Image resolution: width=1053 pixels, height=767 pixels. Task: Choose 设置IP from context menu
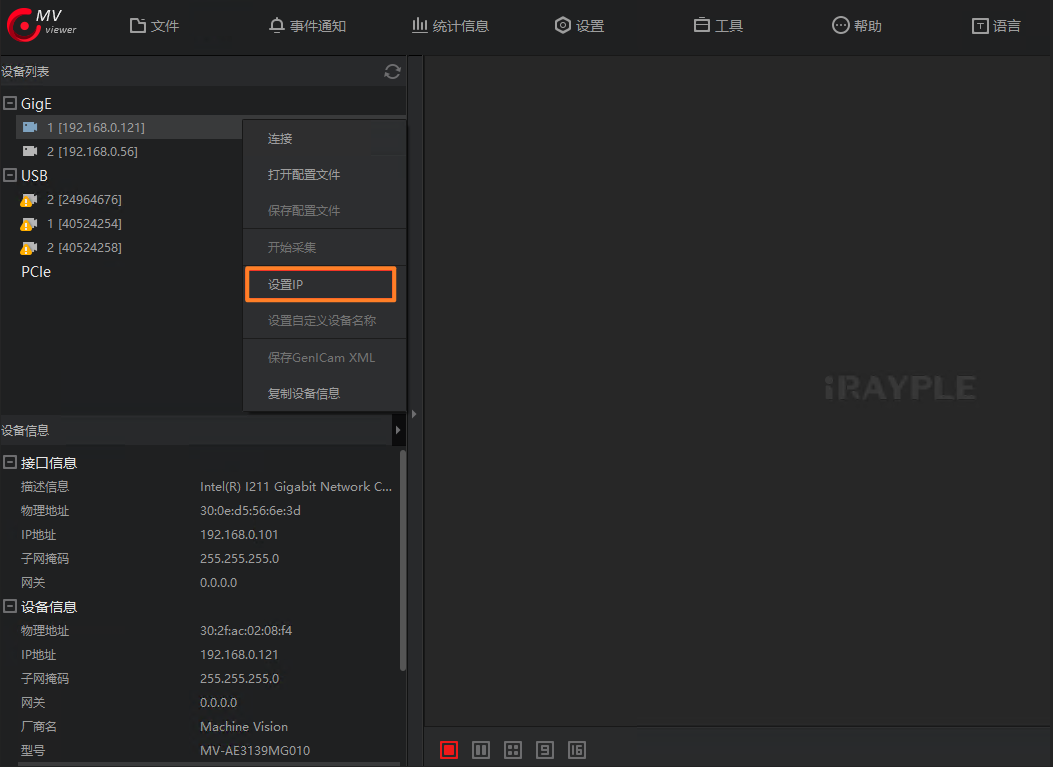[321, 285]
